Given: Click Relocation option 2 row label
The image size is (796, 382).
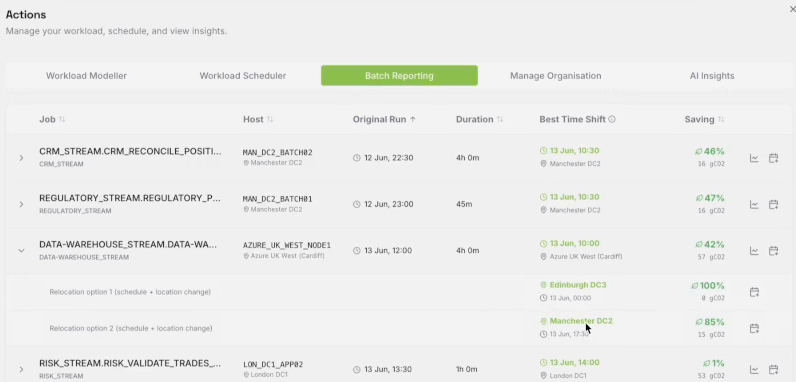Looking at the screenshot, I should 130,329.
